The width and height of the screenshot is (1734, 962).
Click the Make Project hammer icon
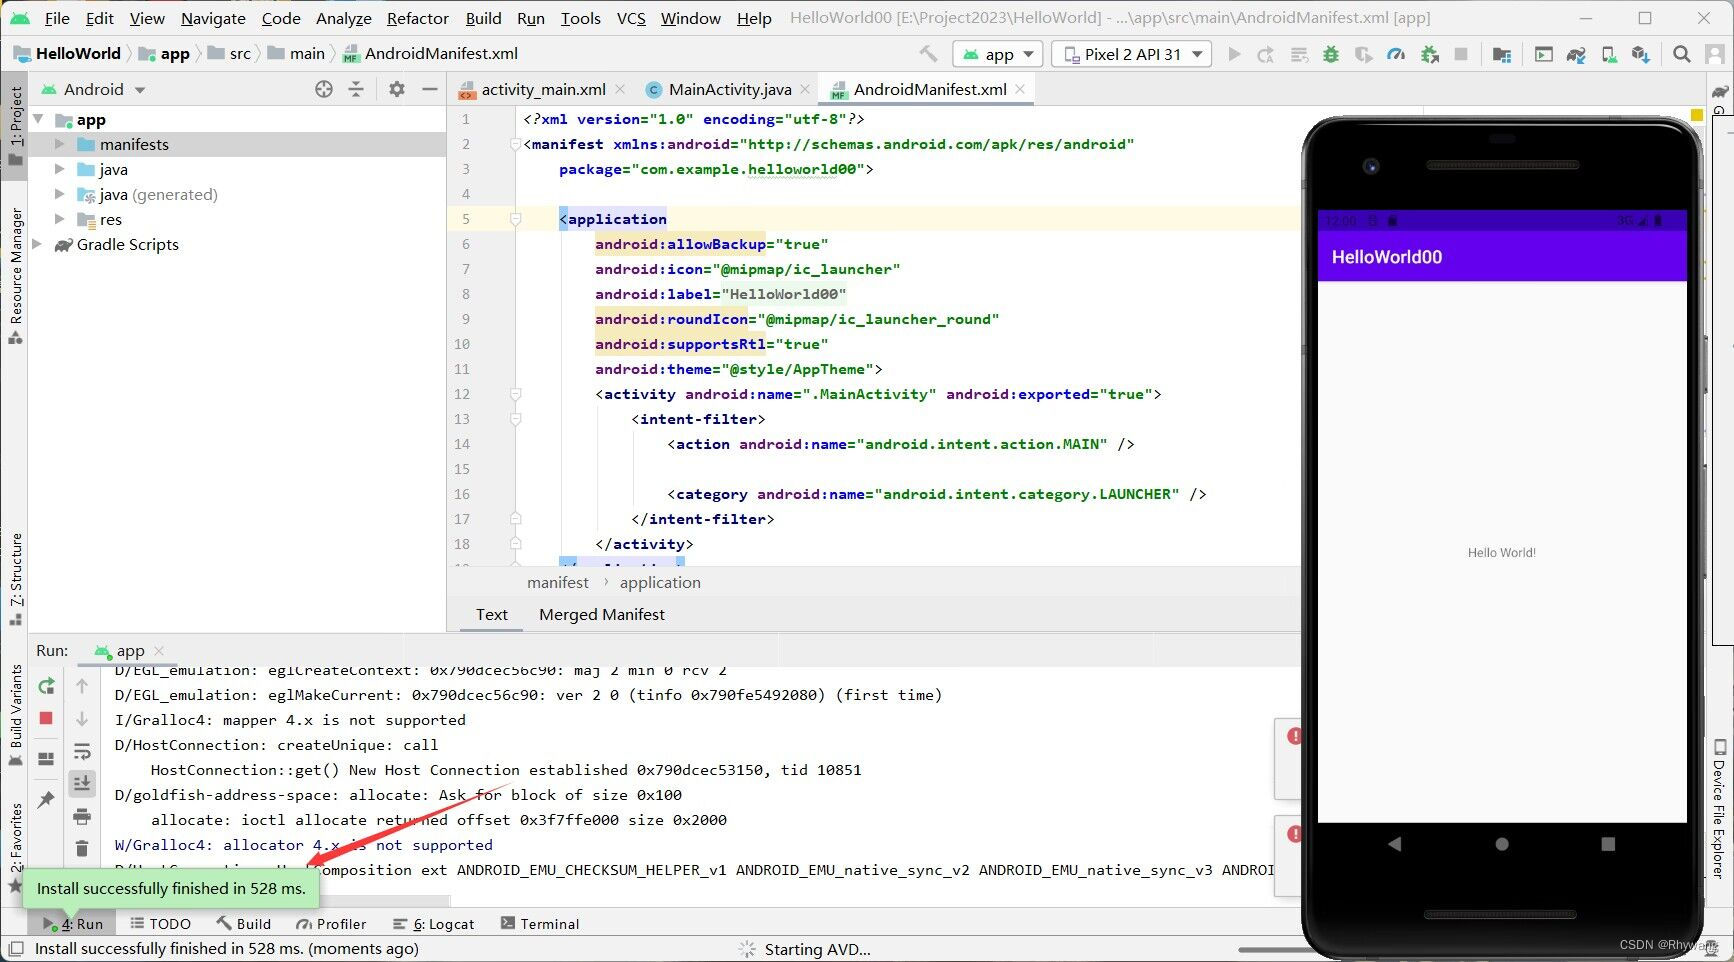click(928, 54)
